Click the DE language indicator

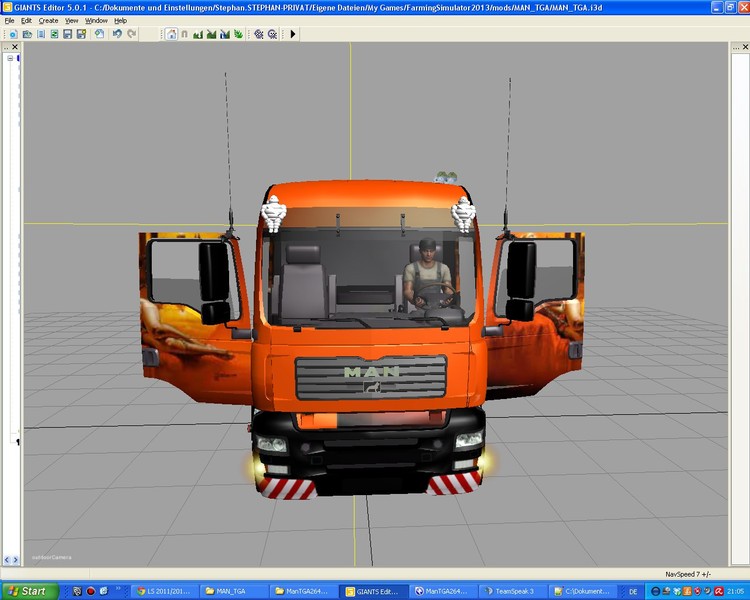[x=633, y=592]
